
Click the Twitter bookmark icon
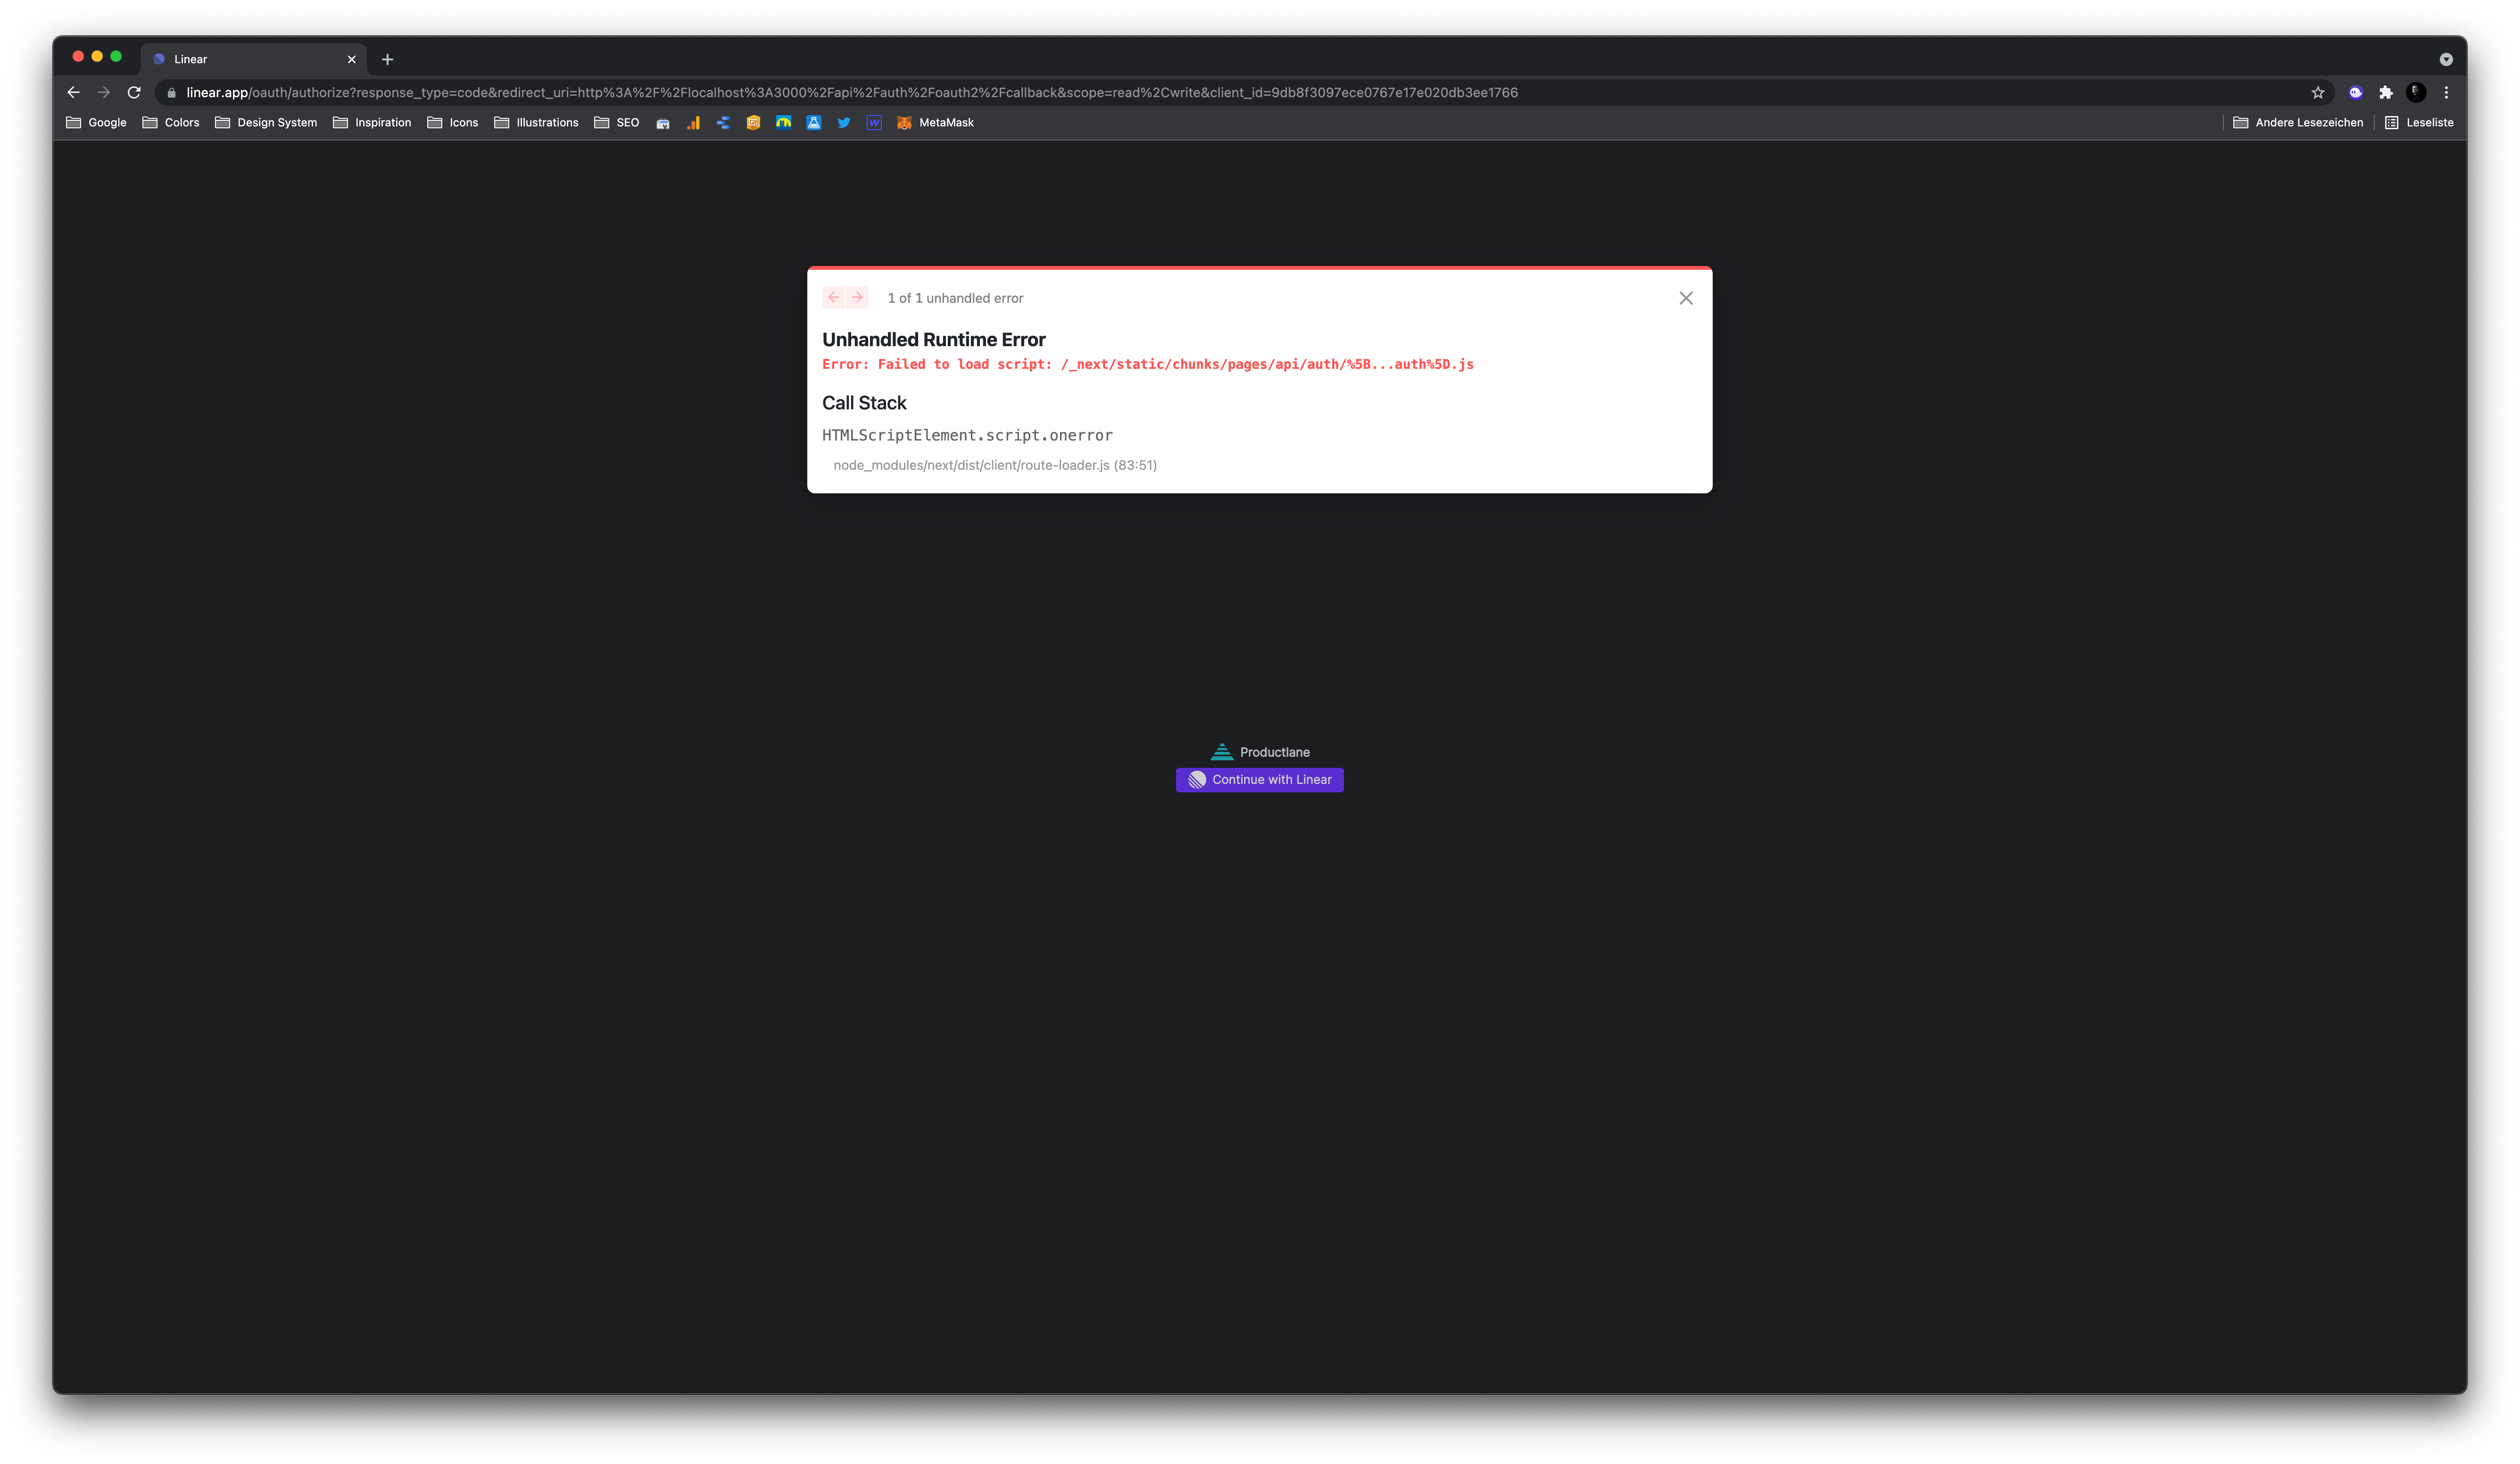pos(843,123)
